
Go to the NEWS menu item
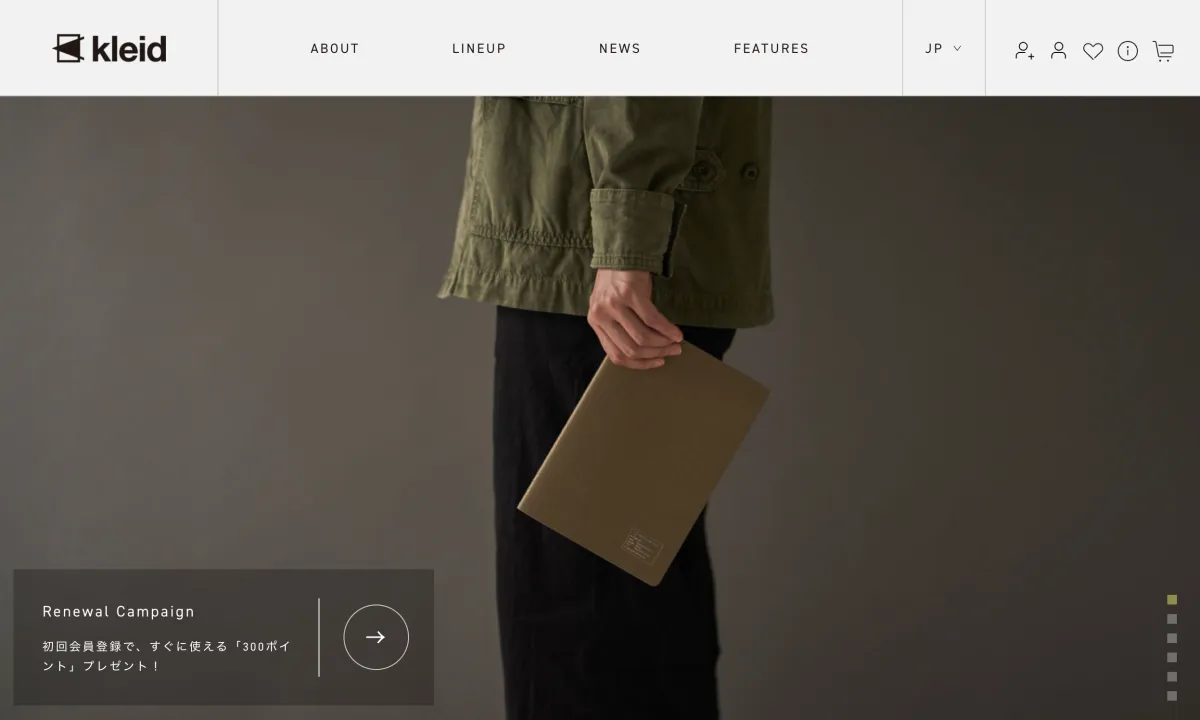click(x=620, y=48)
